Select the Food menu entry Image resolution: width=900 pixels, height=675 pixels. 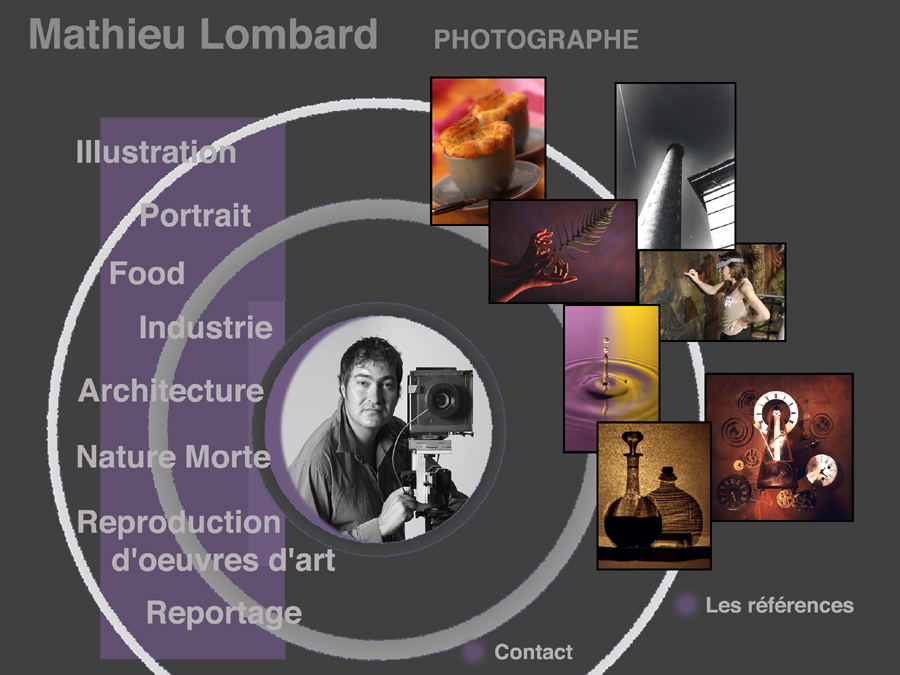147,273
